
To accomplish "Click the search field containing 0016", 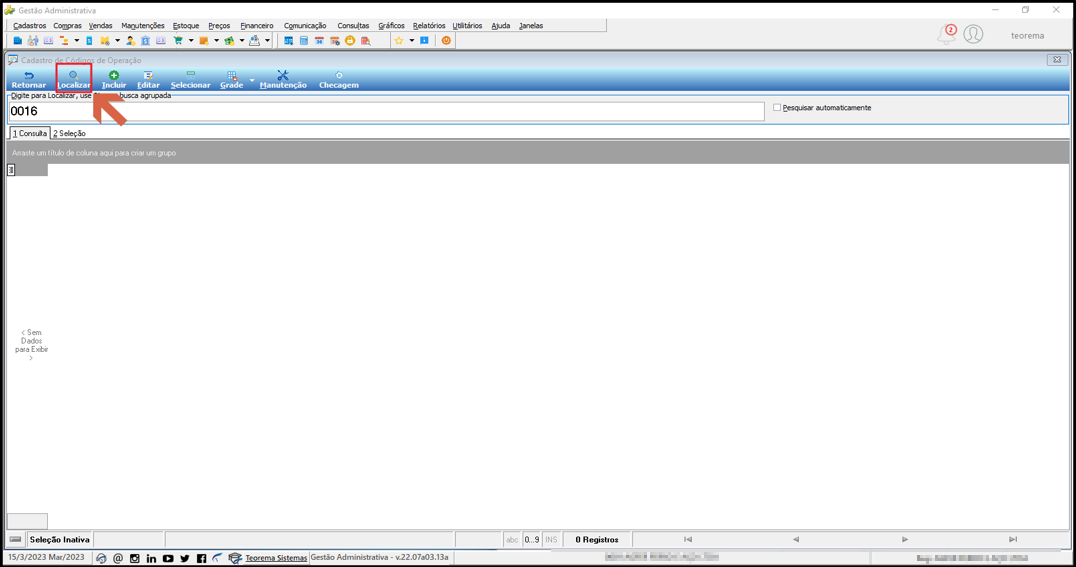I will (x=386, y=111).
